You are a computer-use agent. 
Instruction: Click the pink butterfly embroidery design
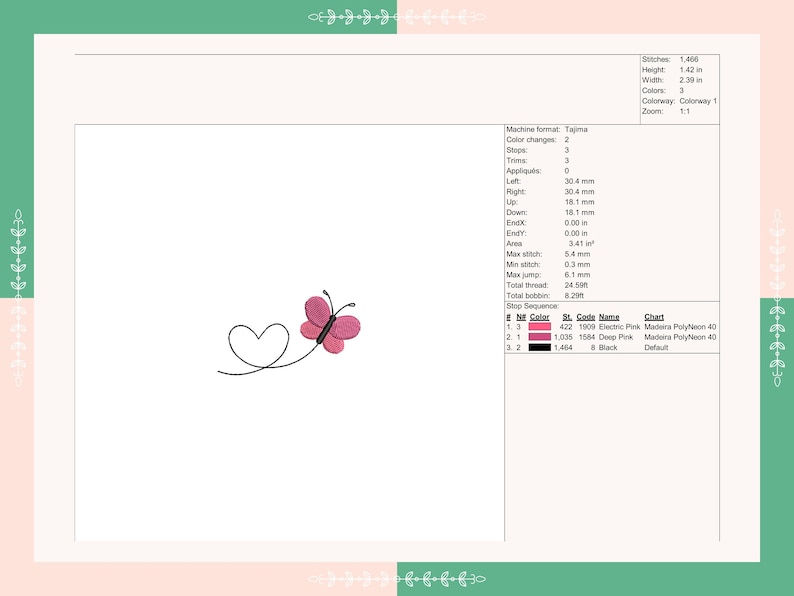(x=330, y=323)
